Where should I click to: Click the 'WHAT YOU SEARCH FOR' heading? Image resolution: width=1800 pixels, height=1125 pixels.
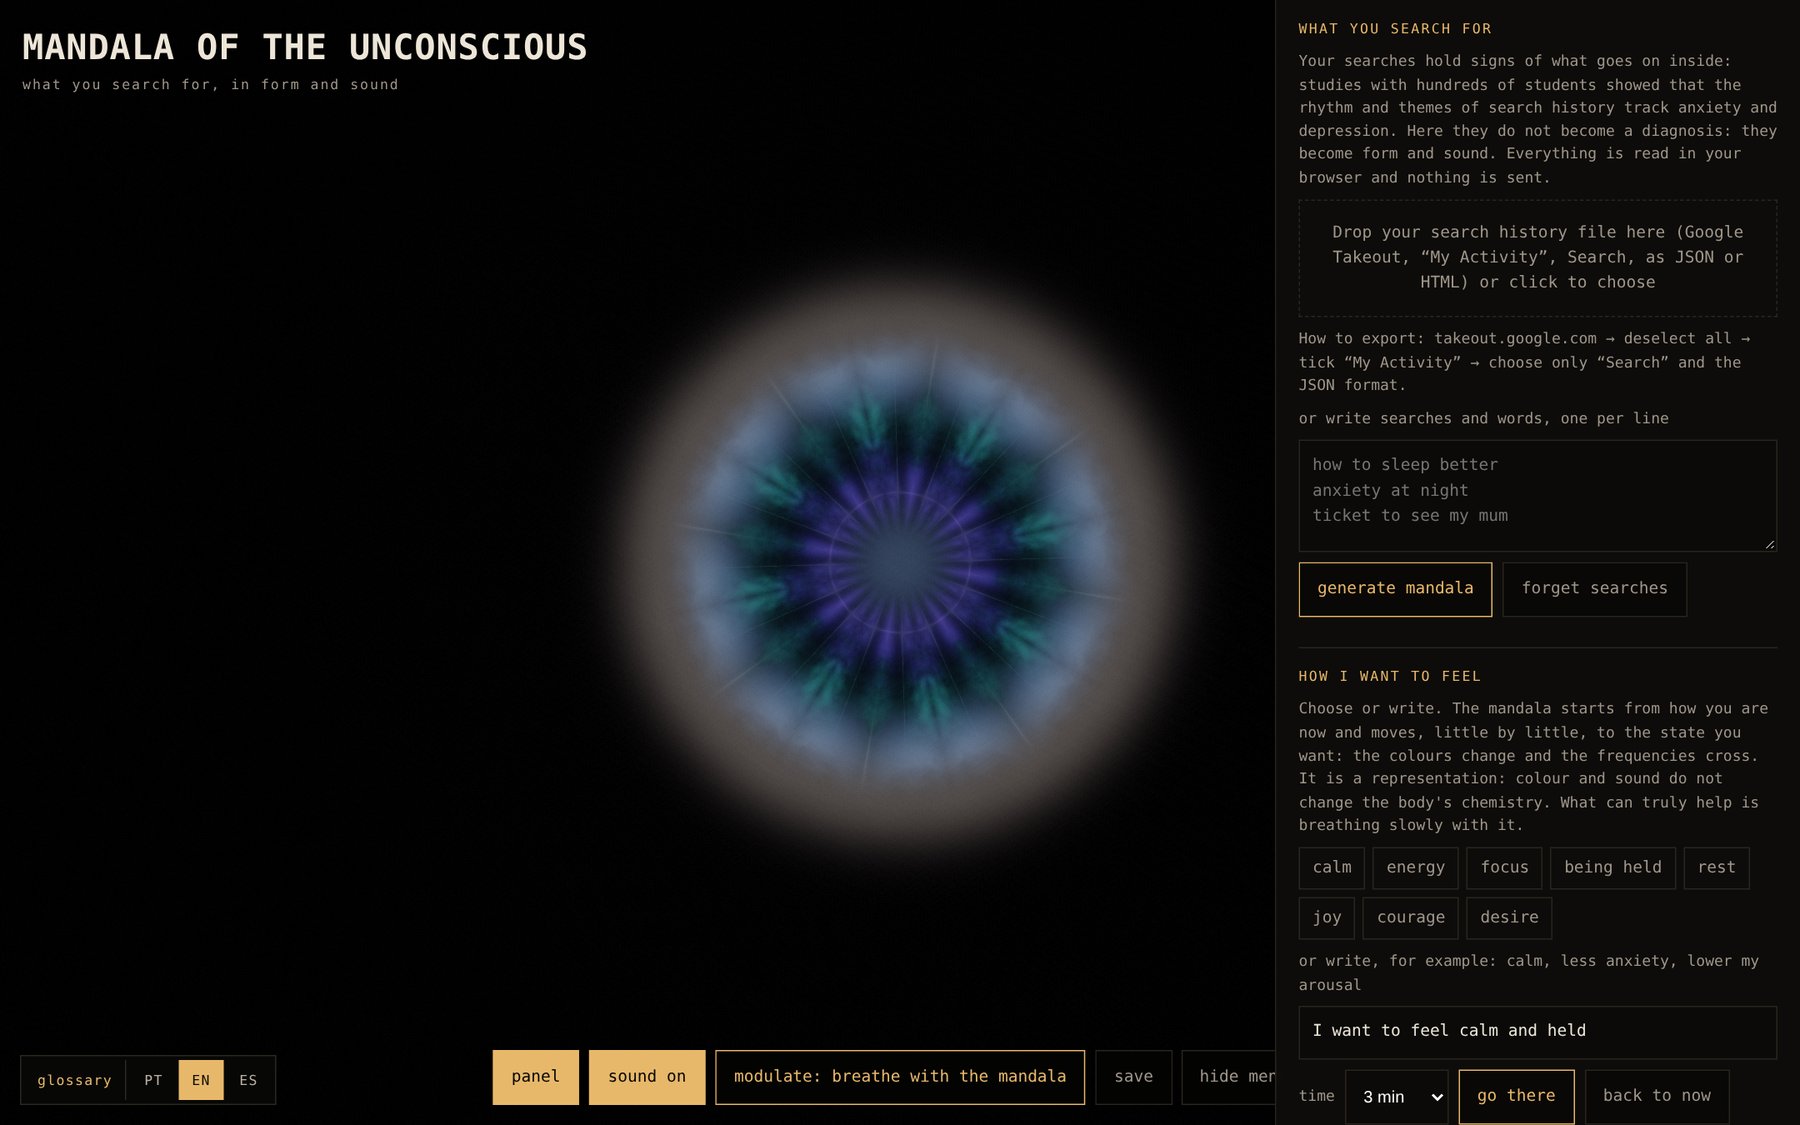pos(1395,29)
